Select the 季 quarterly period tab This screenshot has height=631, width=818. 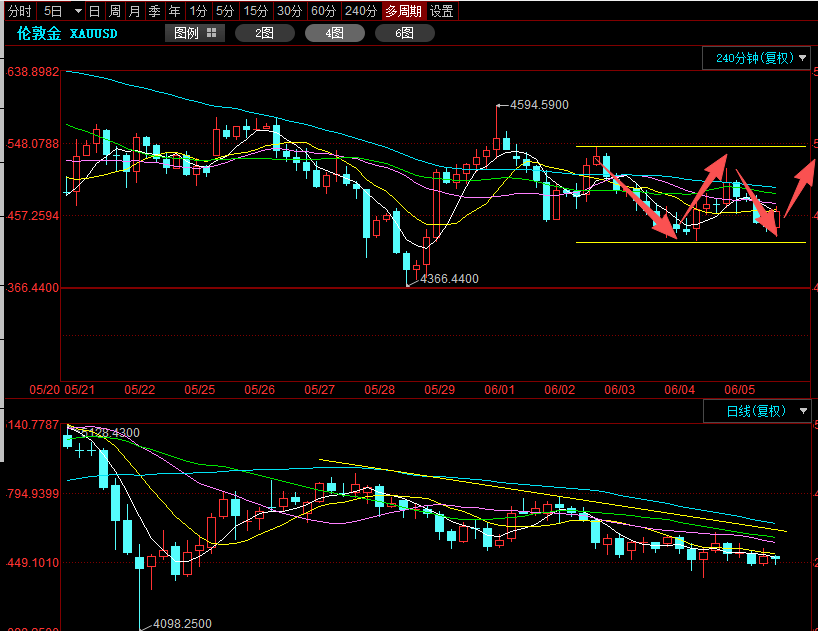(x=154, y=11)
